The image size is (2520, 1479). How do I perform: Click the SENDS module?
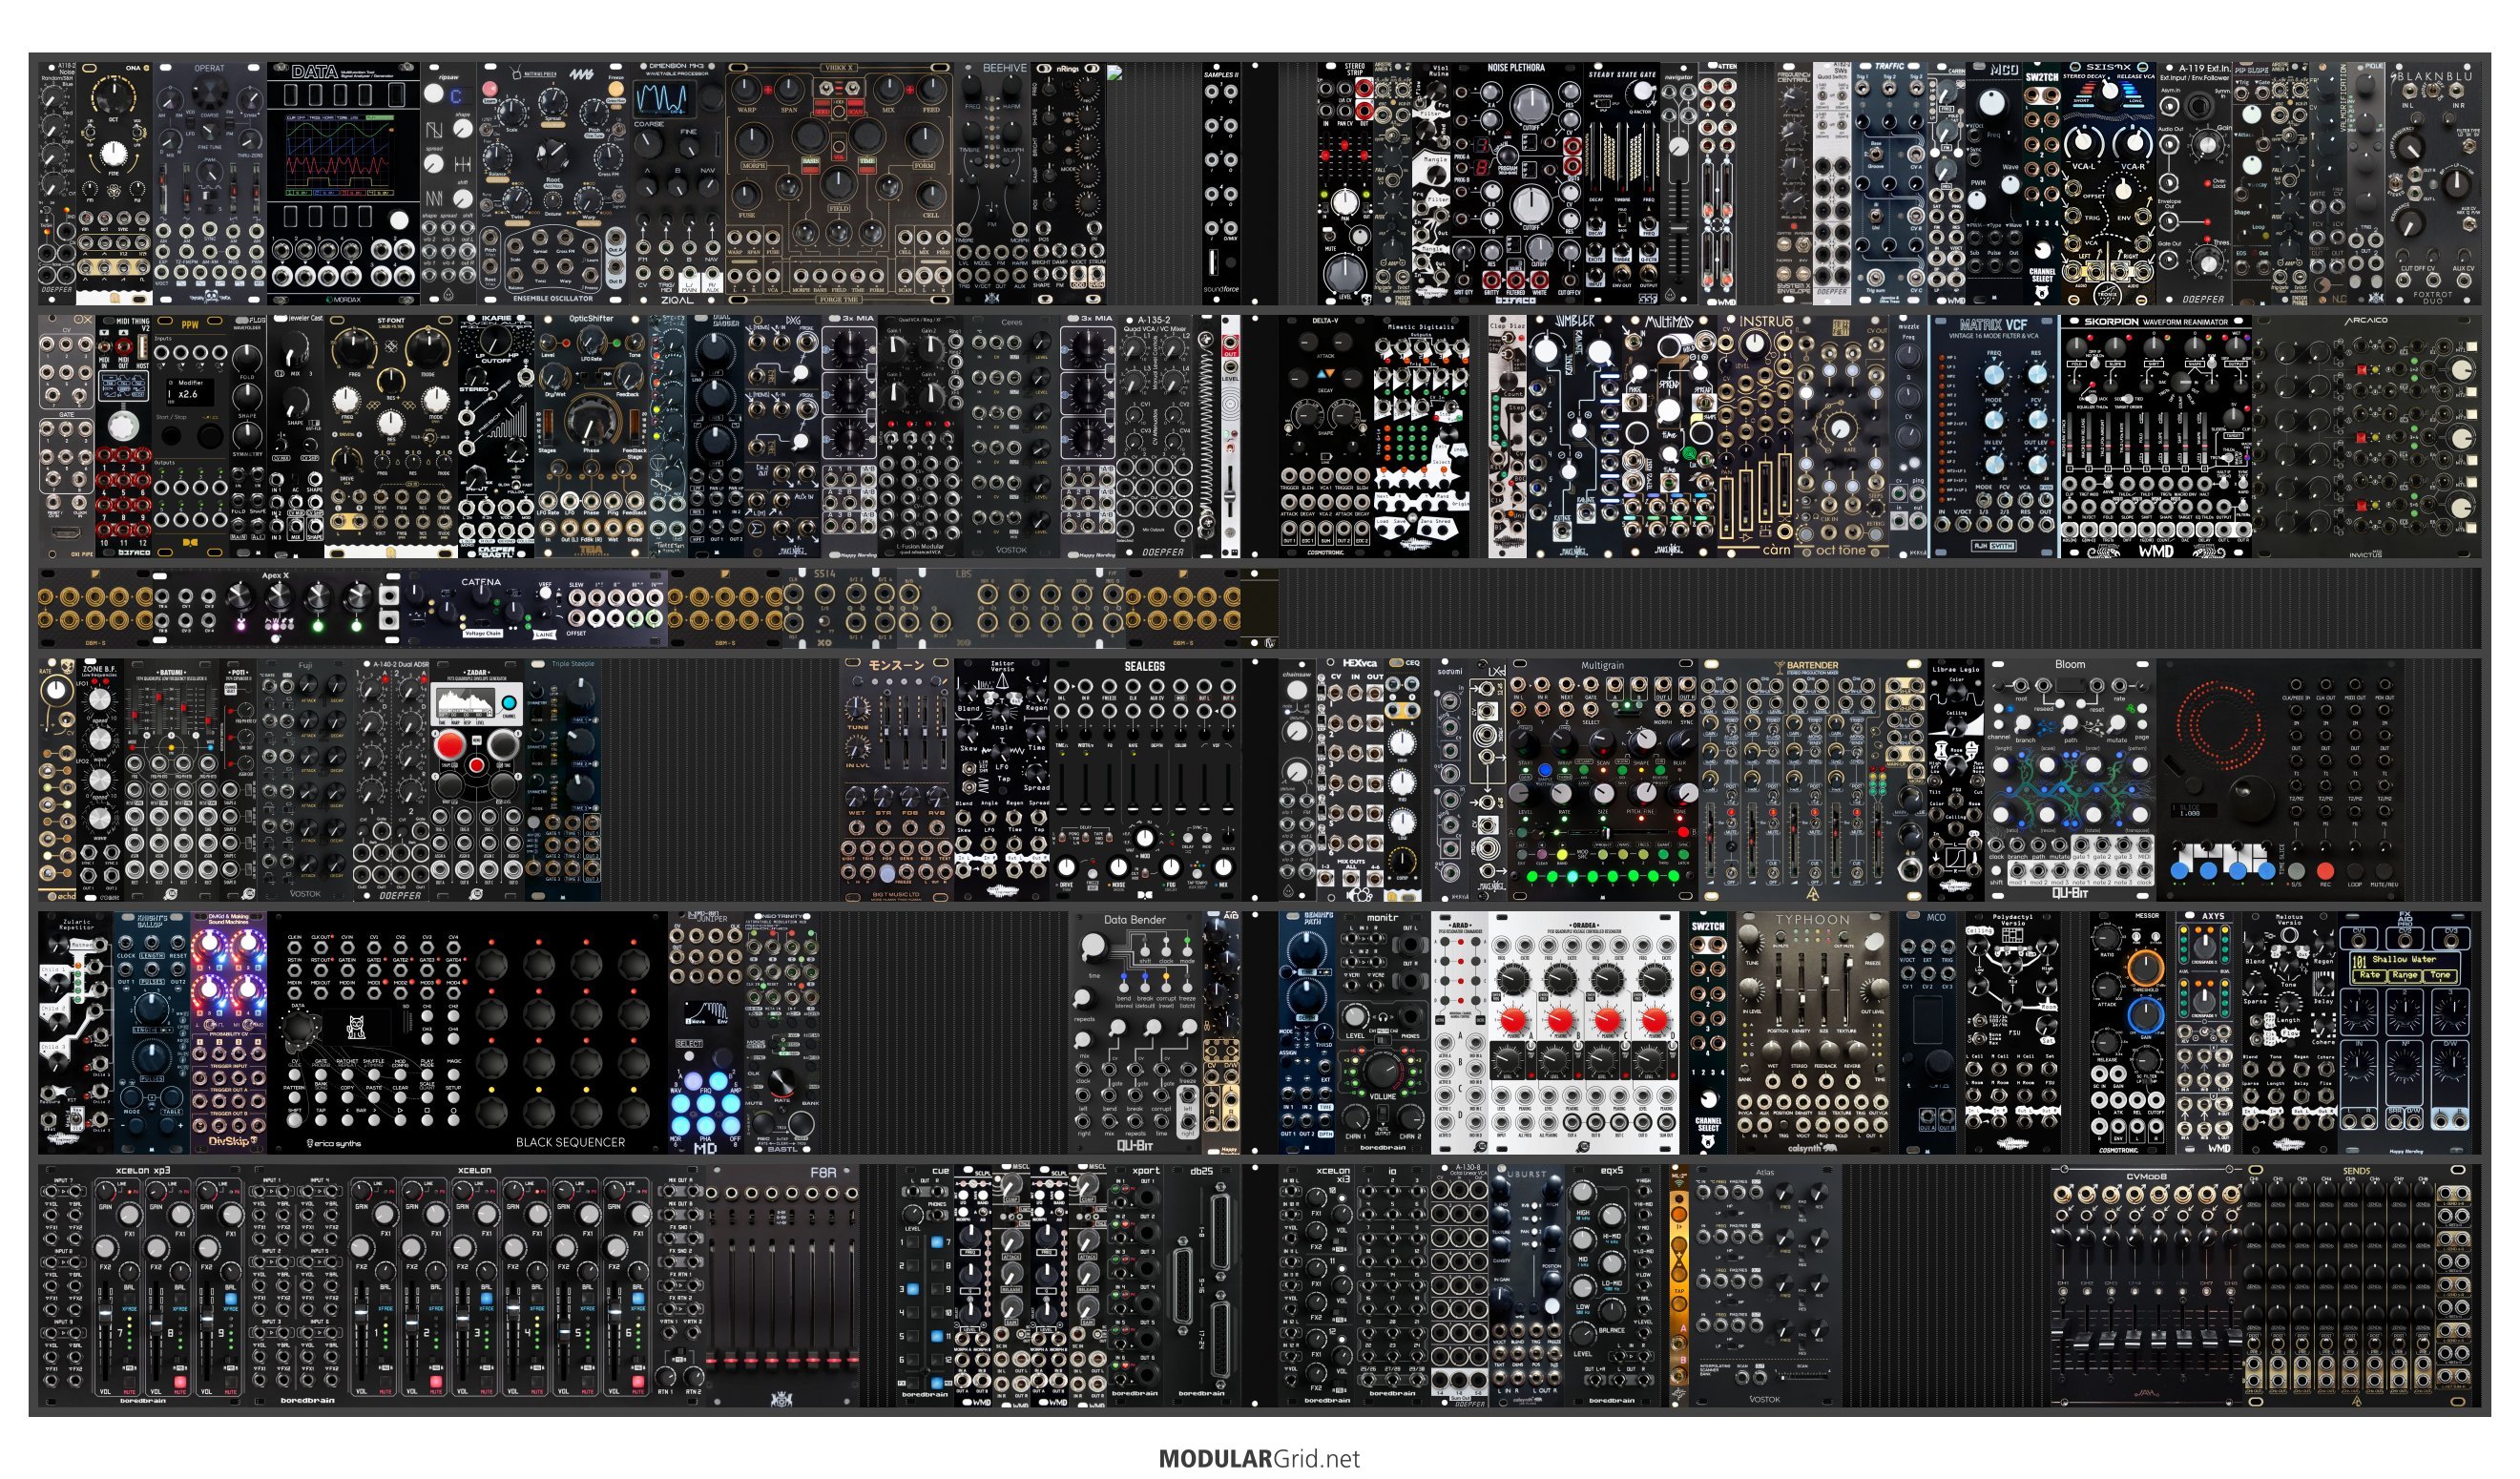(2356, 1286)
